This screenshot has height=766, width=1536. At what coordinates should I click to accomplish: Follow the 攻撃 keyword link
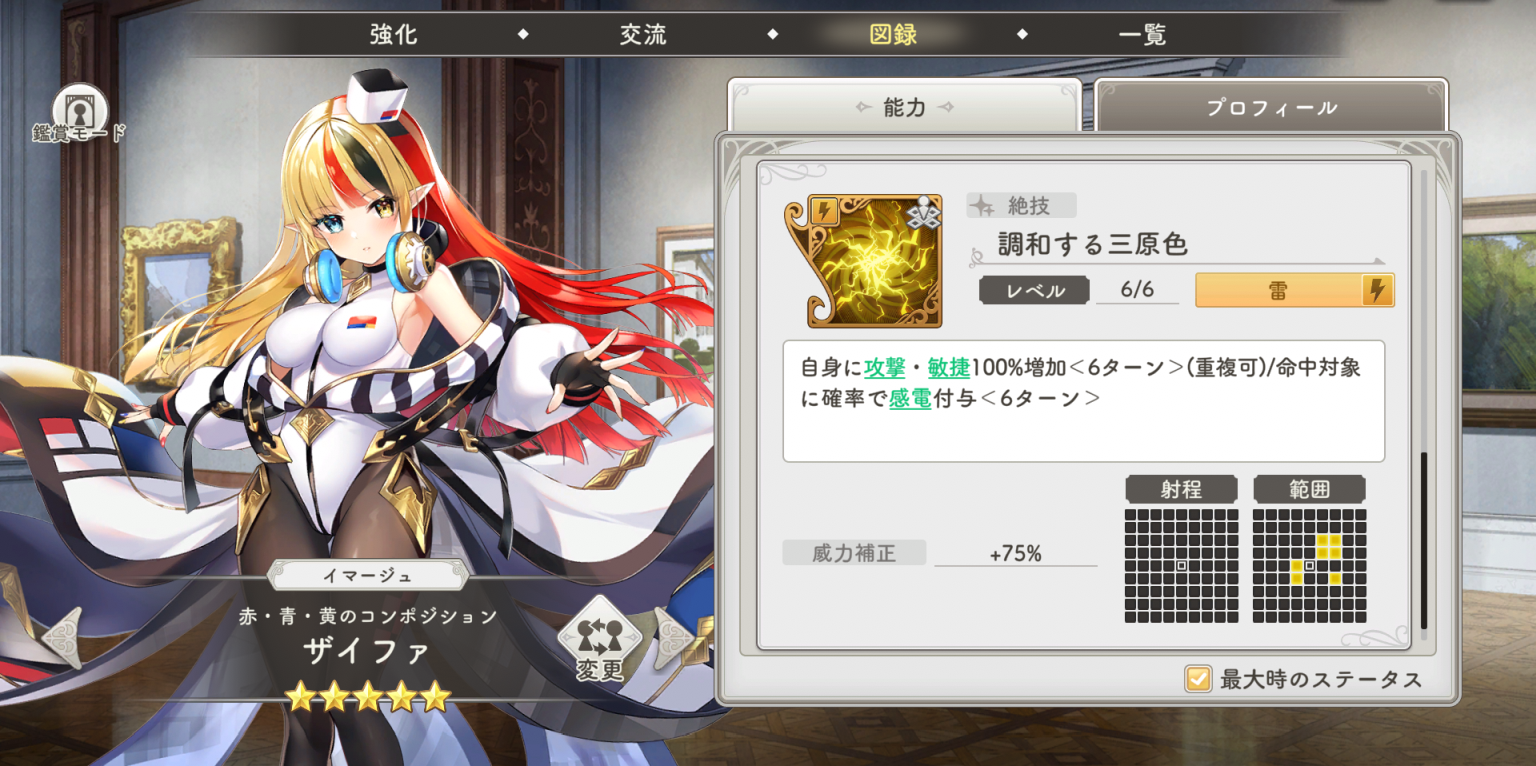click(x=884, y=367)
